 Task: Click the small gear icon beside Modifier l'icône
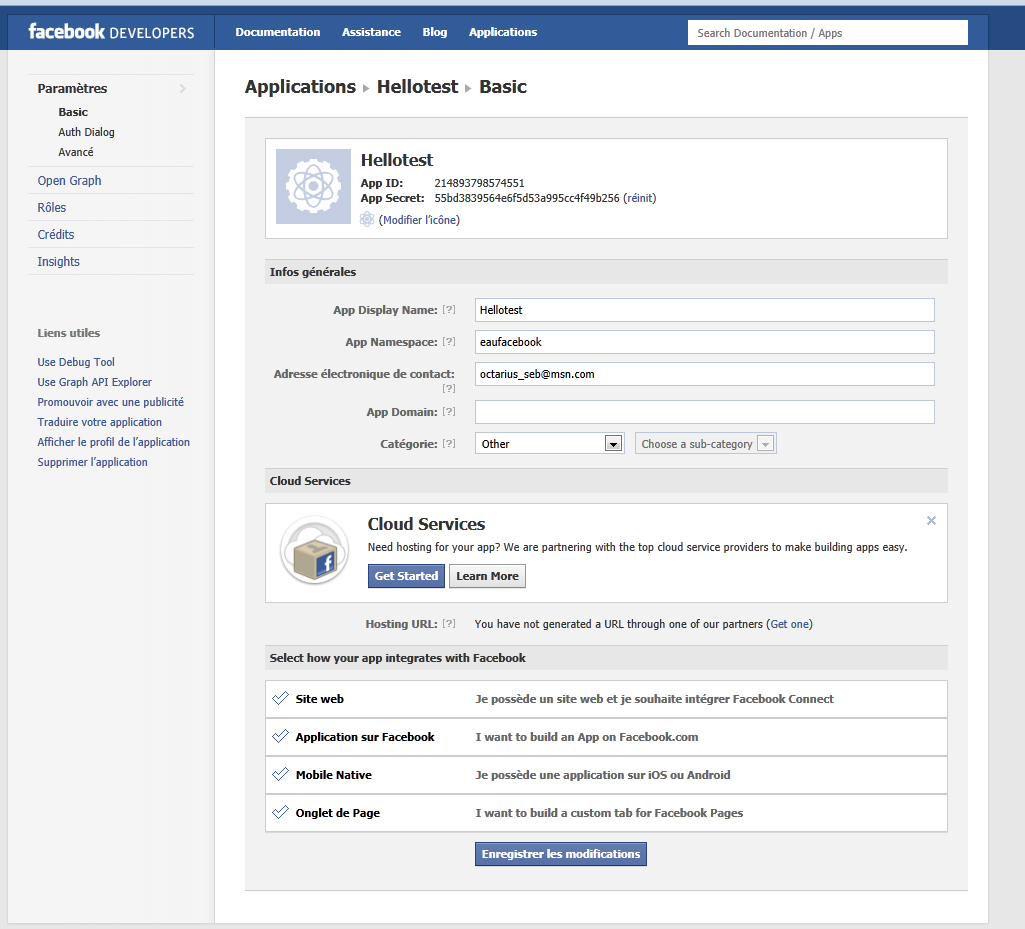click(x=367, y=220)
